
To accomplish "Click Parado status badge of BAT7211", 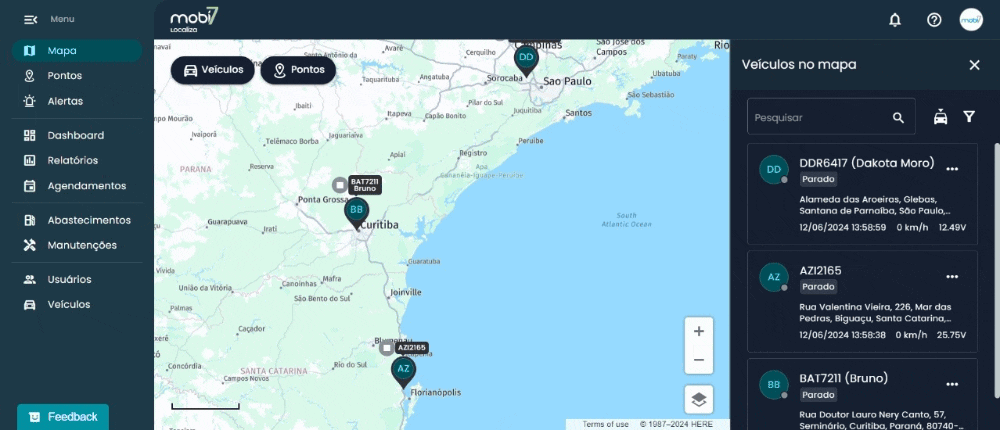I will click(818, 395).
